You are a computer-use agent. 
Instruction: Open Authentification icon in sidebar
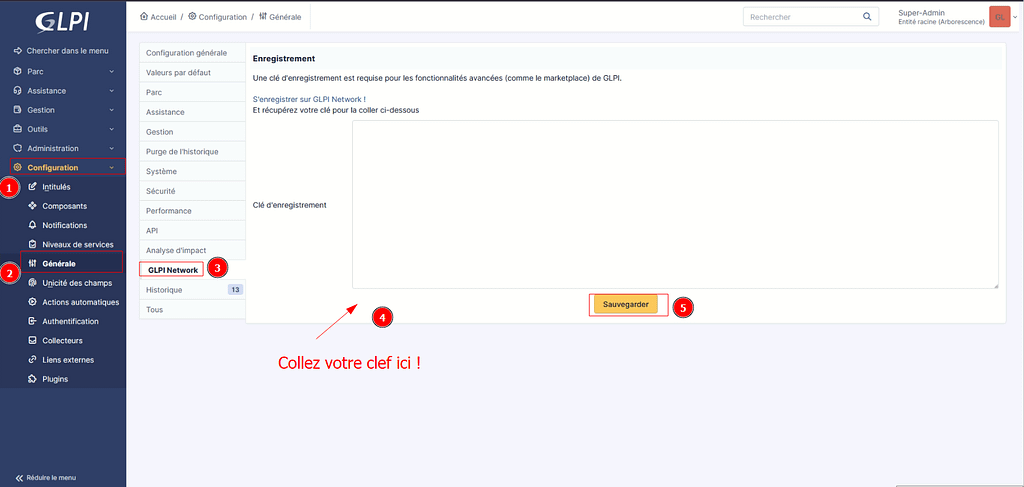(33, 321)
